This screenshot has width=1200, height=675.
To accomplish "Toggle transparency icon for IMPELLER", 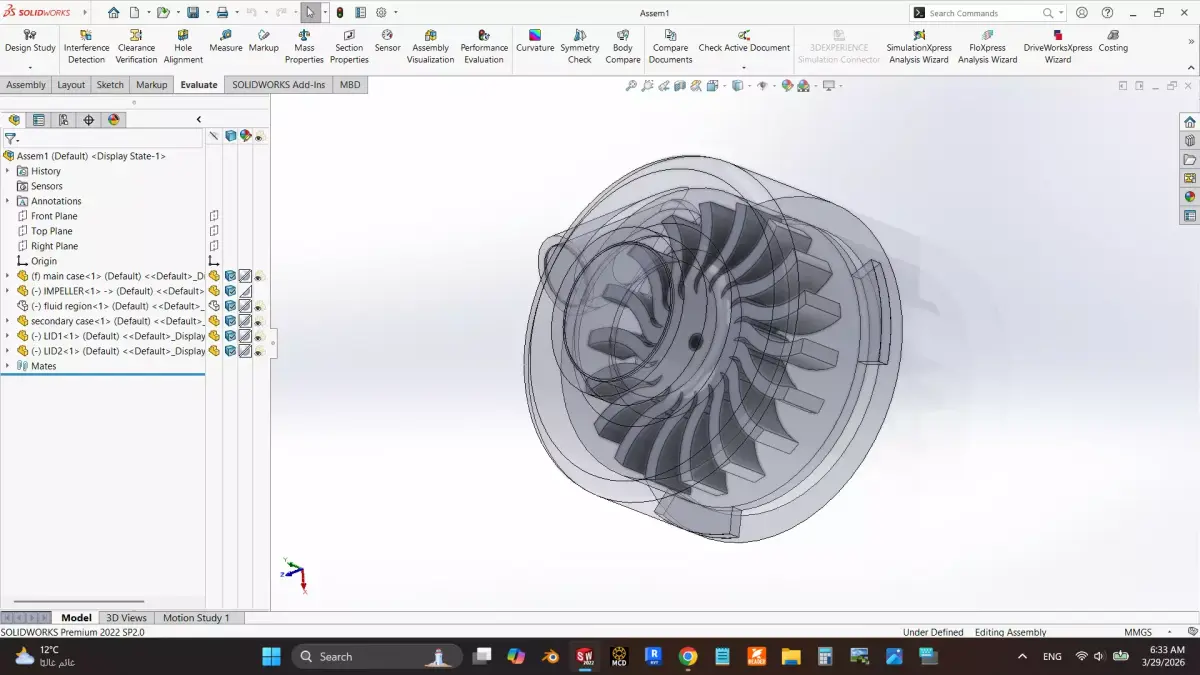I will (x=244, y=291).
